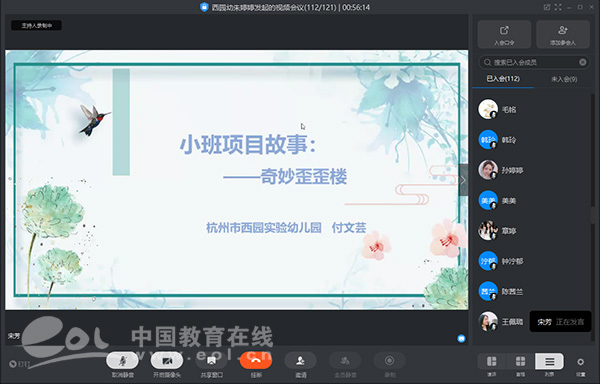The image size is (600, 384).
Task: Click the 入会口令 meeting passcode button
Action: coord(504,34)
